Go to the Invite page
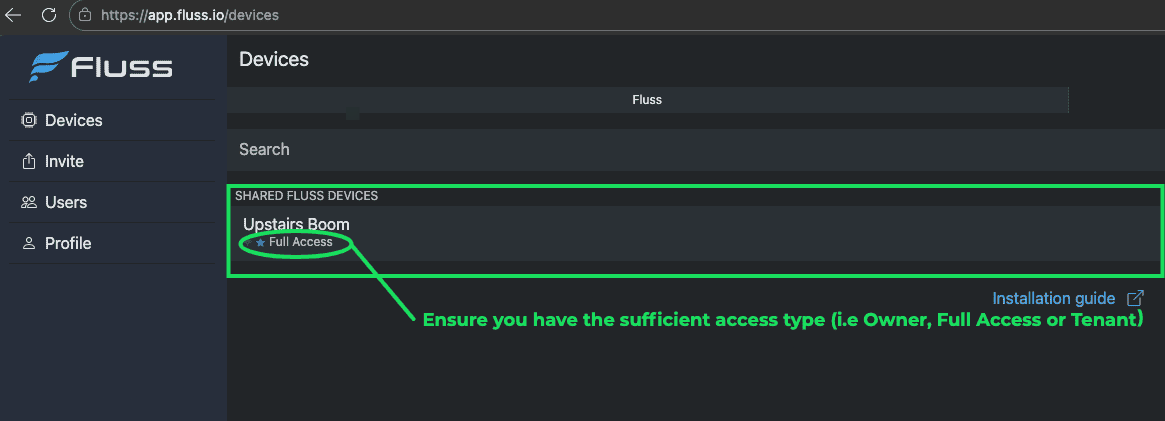The image size is (1165, 421). tap(65, 162)
